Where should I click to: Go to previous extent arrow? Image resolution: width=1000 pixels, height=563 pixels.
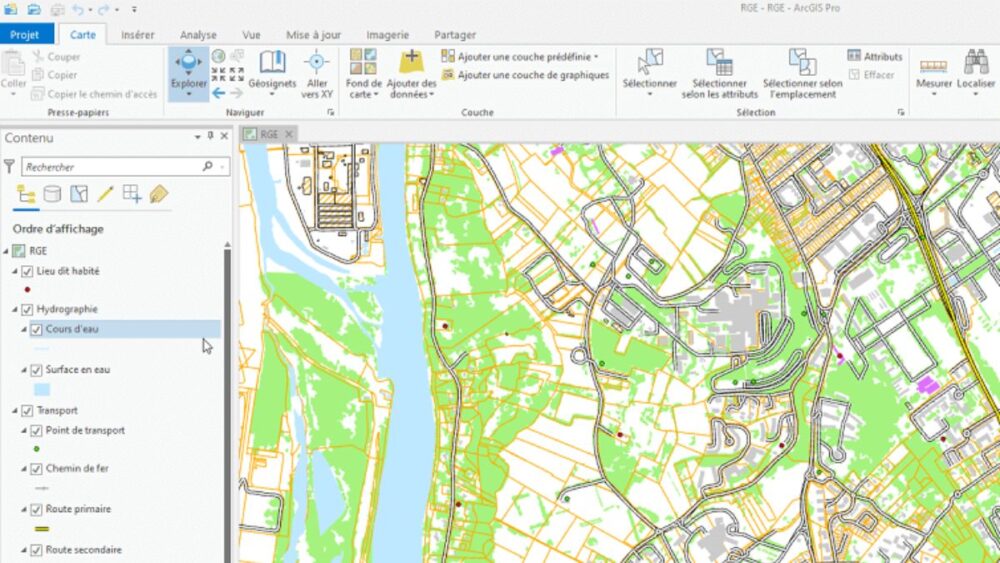click(218, 93)
